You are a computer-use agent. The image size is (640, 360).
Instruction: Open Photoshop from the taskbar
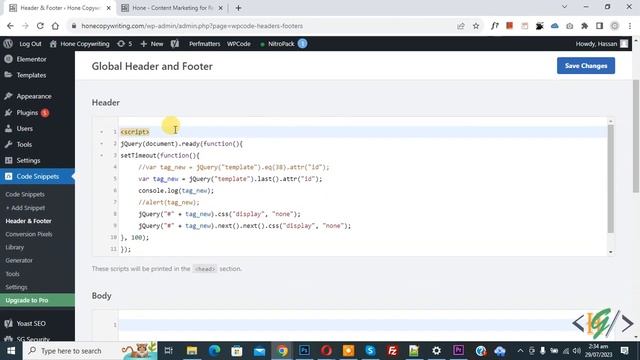(304, 351)
